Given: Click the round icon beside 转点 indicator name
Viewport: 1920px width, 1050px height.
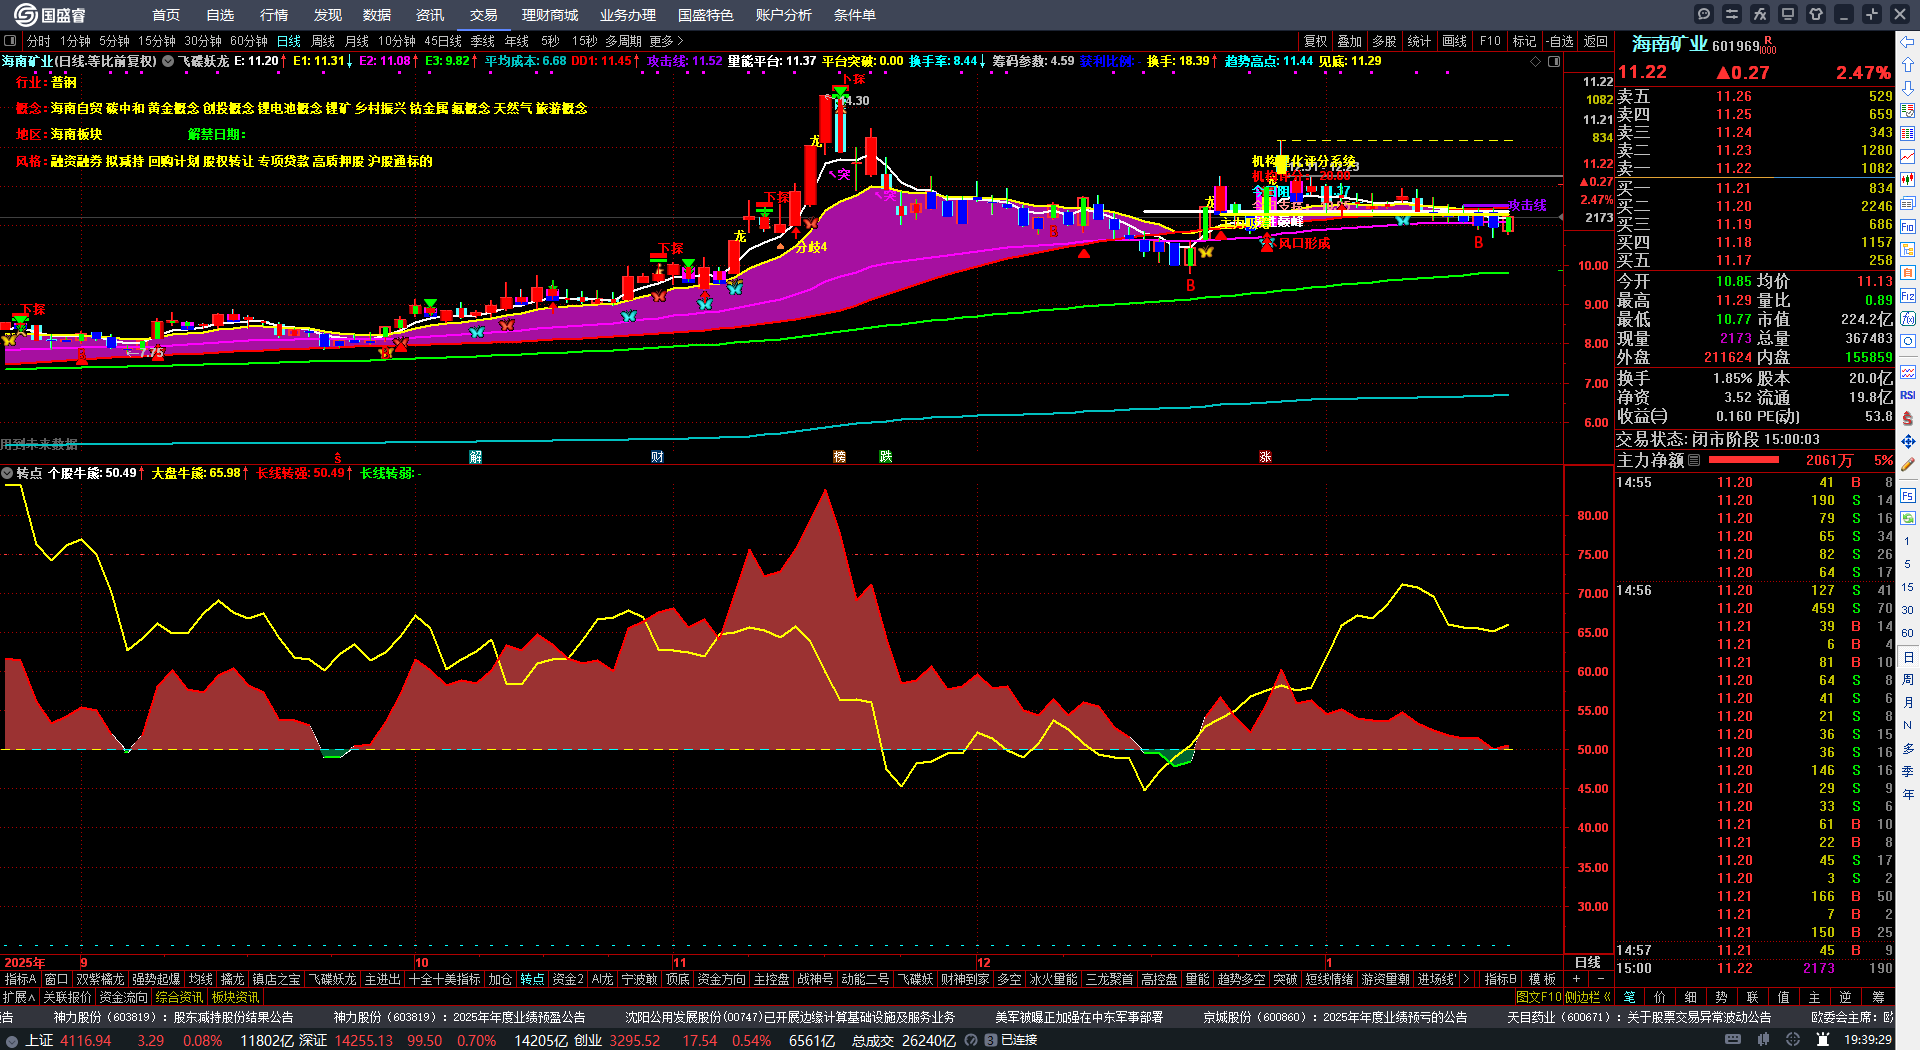Looking at the screenshot, I should [7, 473].
